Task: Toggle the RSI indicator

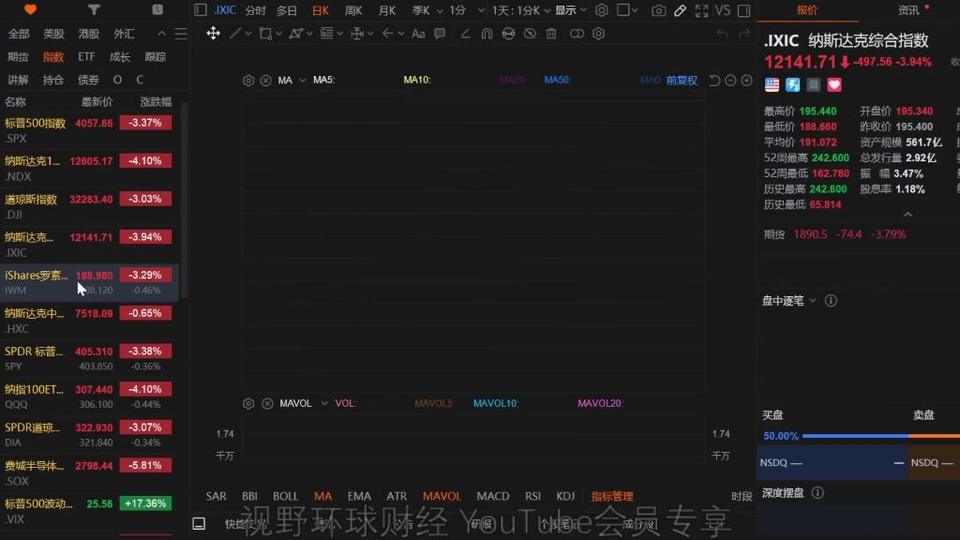Action: pos(533,496)
